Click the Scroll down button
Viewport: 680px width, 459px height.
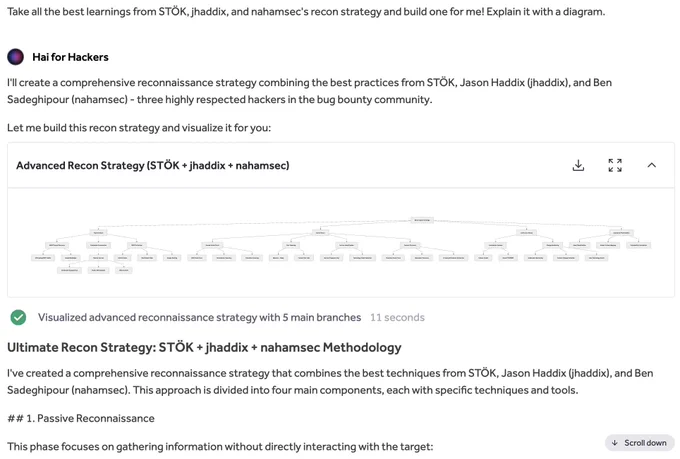(640, 443)
